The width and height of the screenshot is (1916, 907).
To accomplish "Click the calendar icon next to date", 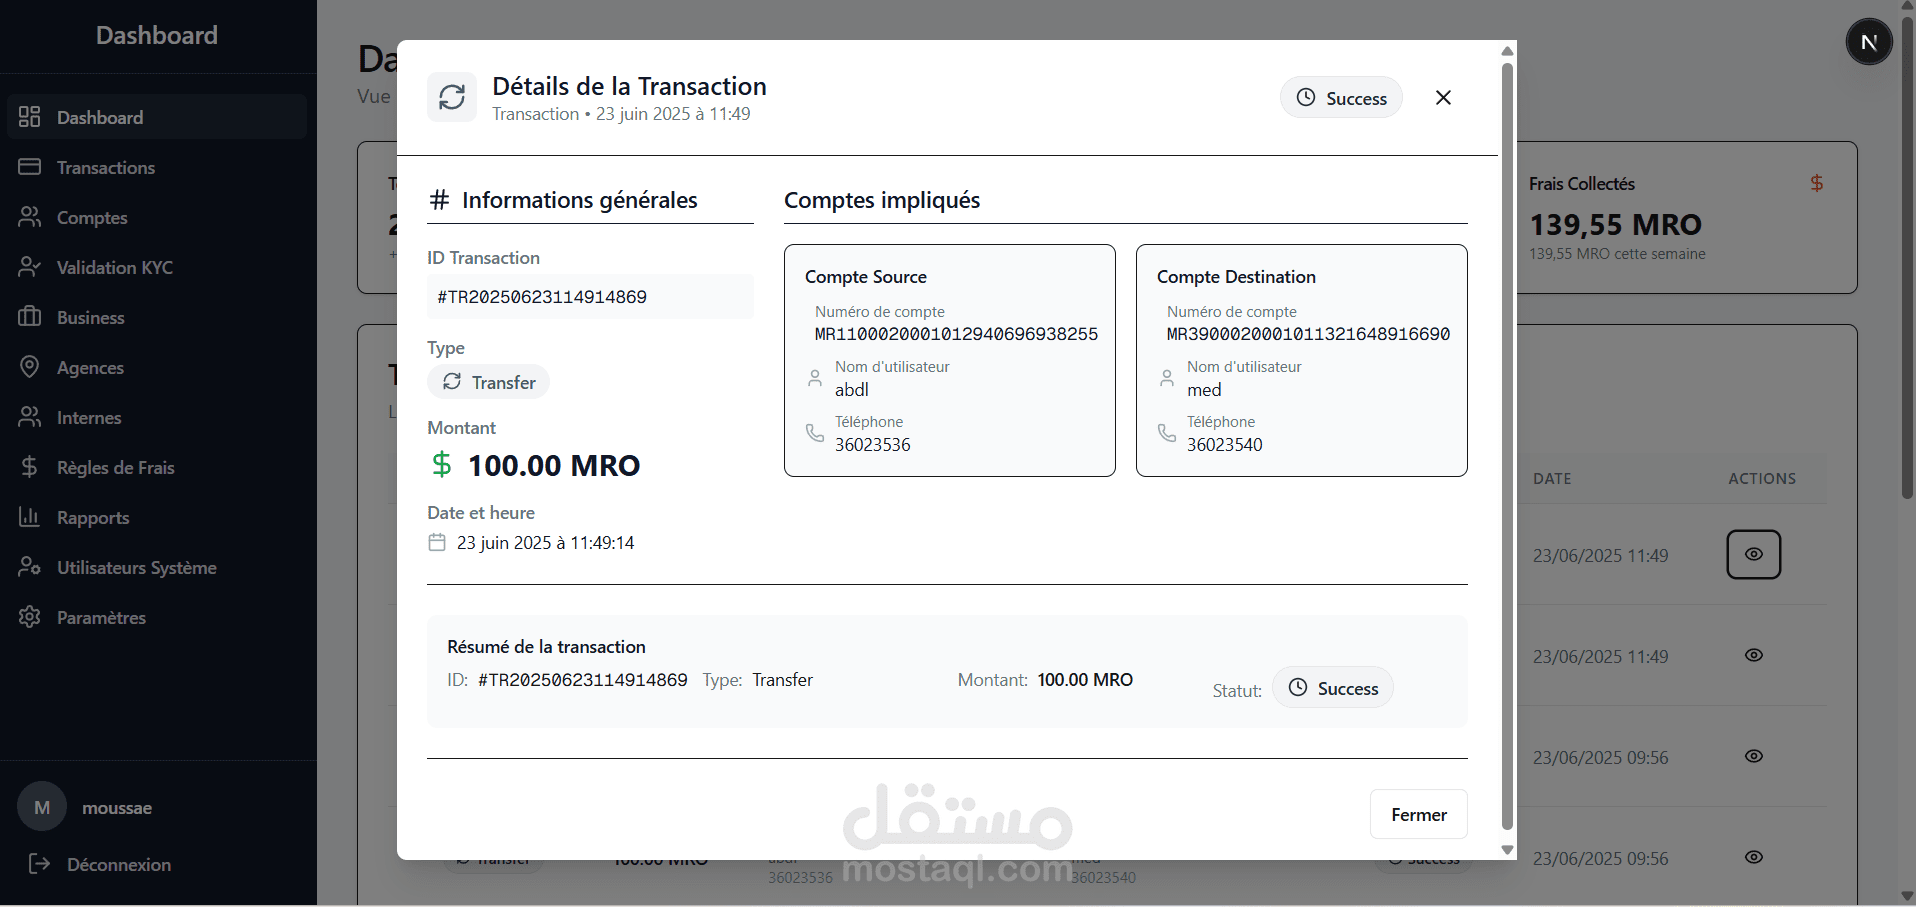I will click(437, 542).
